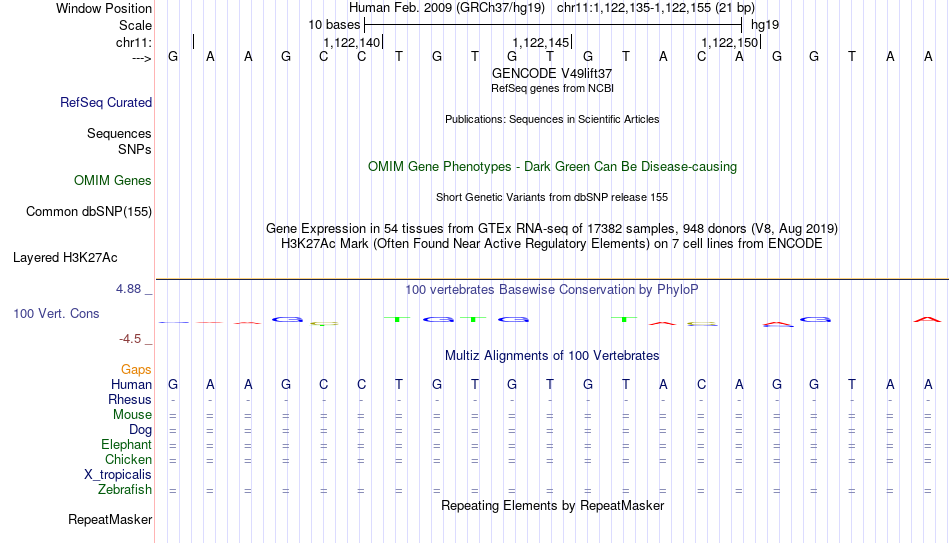This screenshot has width=950, height=543.
Task: Click the 1,122,150 position marker
Action: tap(730, 42)
